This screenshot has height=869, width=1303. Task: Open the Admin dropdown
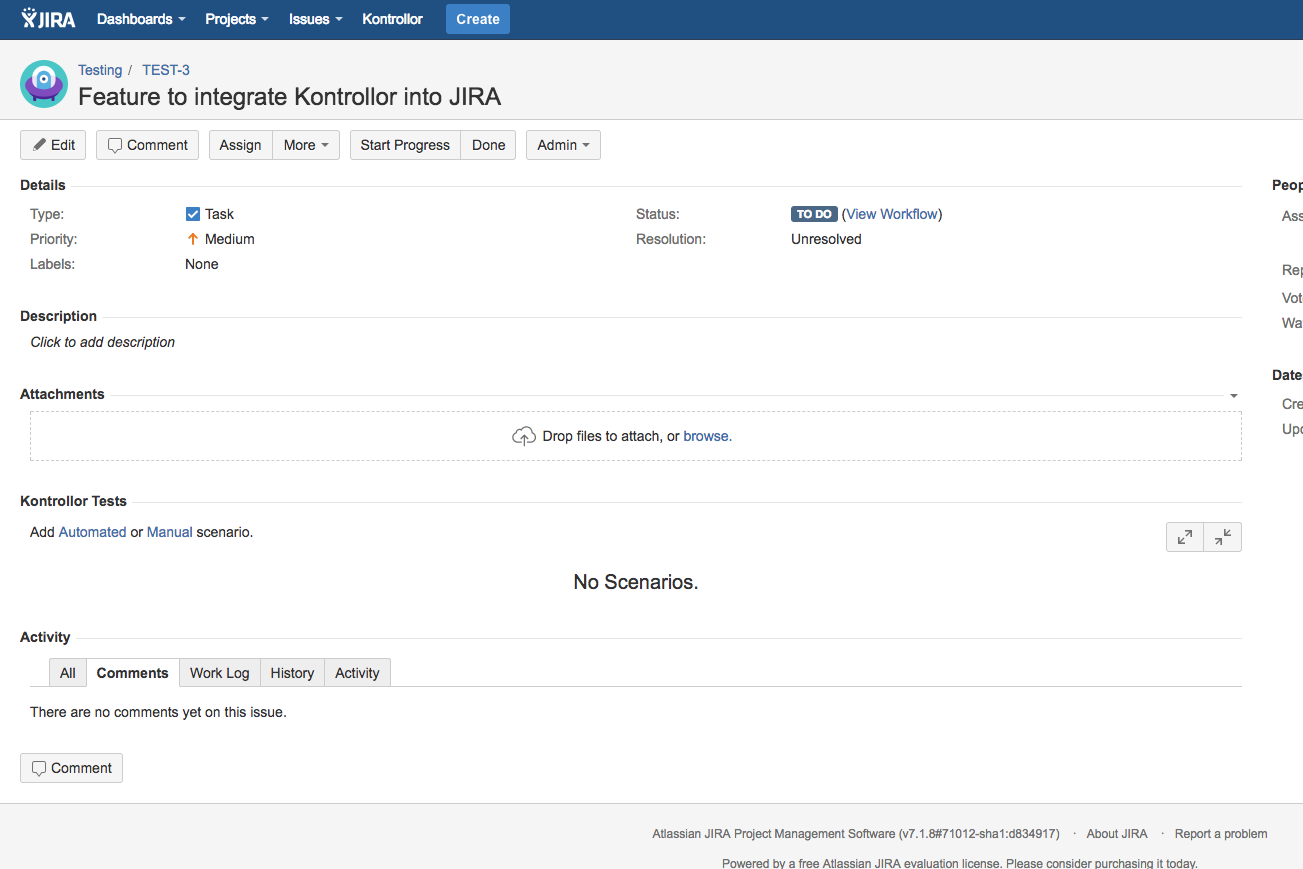coord(563,145)
